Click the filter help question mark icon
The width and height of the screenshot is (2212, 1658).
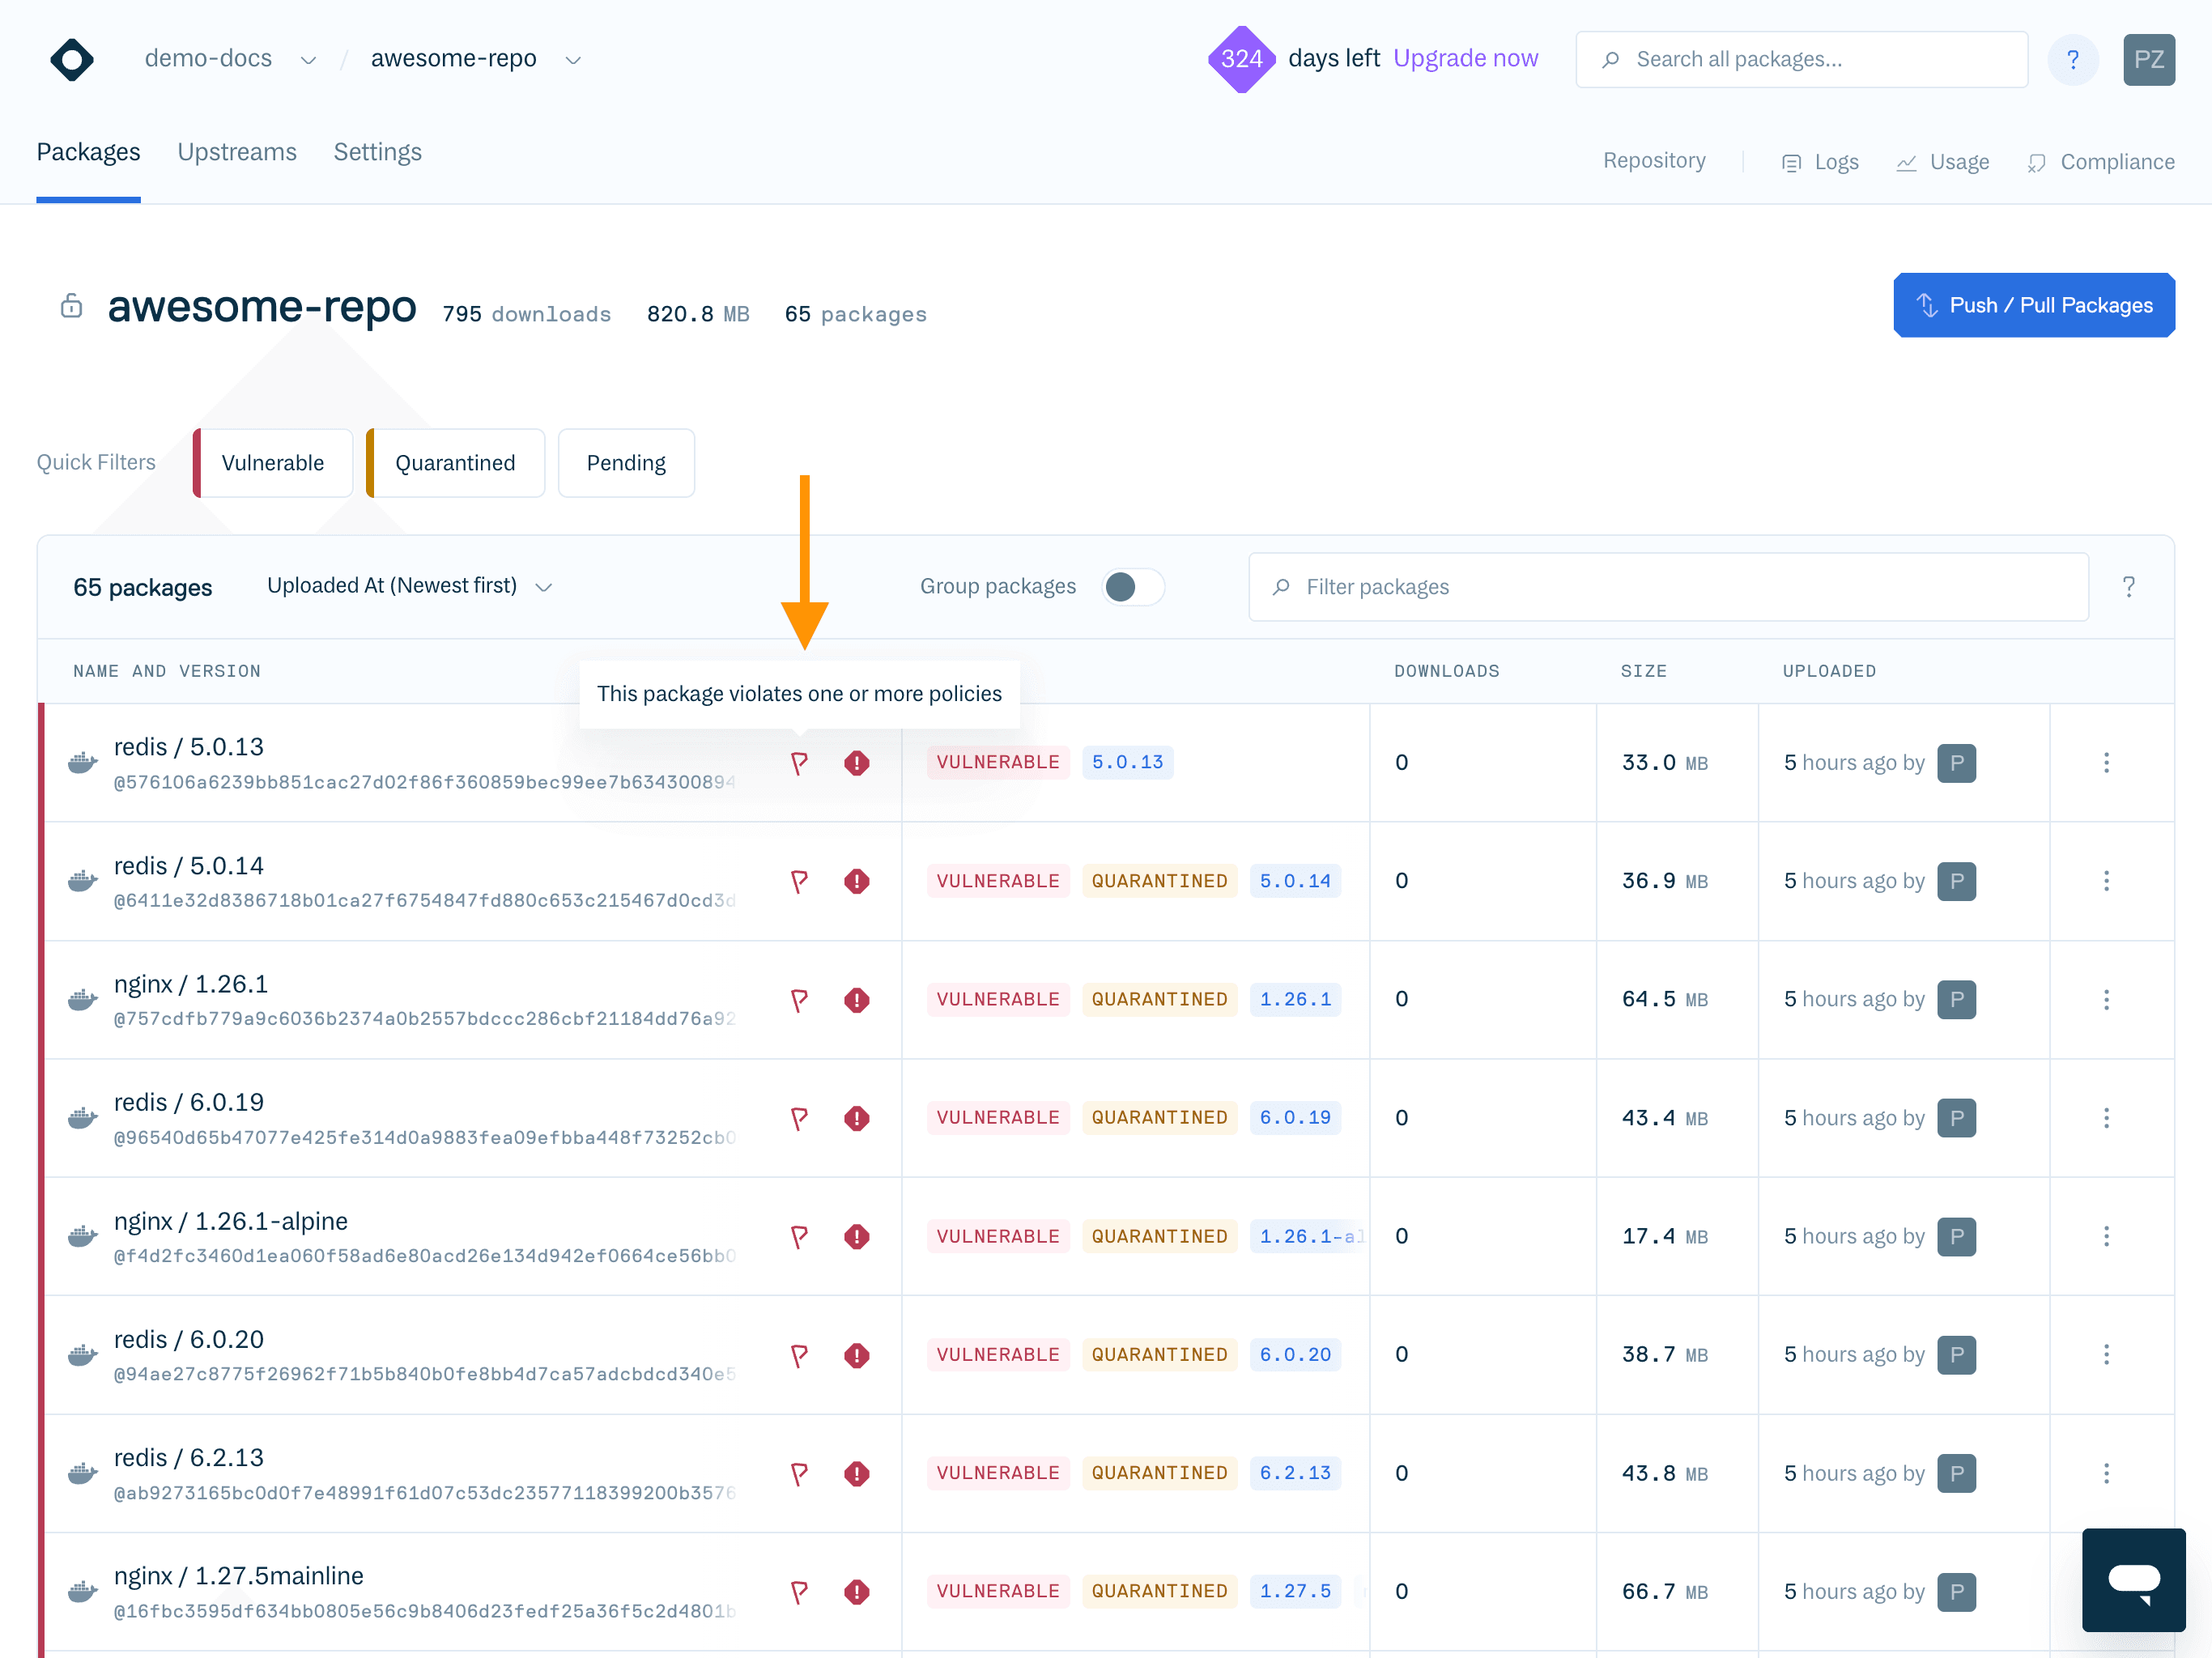[2128, 587]
